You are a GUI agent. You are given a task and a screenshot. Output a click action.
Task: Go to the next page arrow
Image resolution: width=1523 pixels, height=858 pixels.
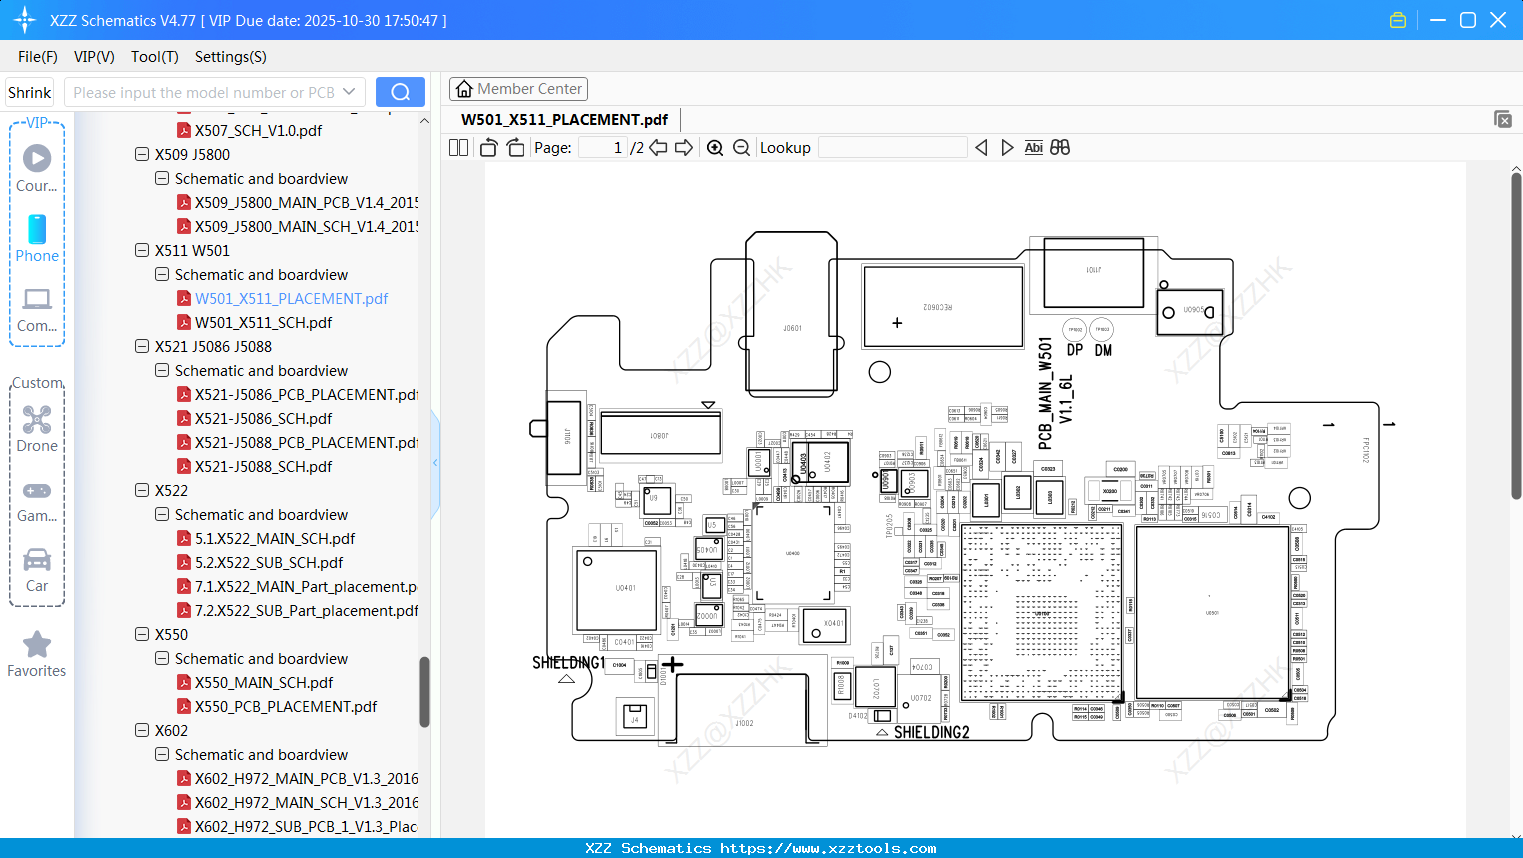[684, 148]
